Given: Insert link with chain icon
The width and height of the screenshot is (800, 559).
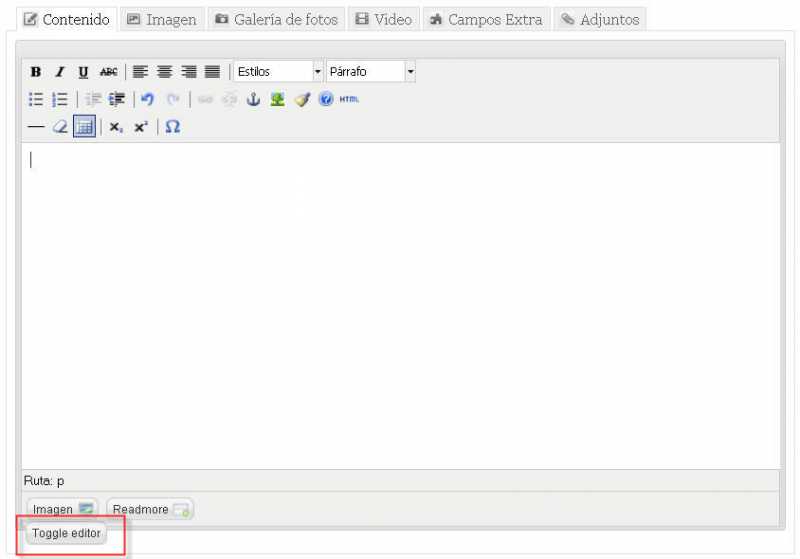Looking at the screenshot, I should tap(205, 99).
